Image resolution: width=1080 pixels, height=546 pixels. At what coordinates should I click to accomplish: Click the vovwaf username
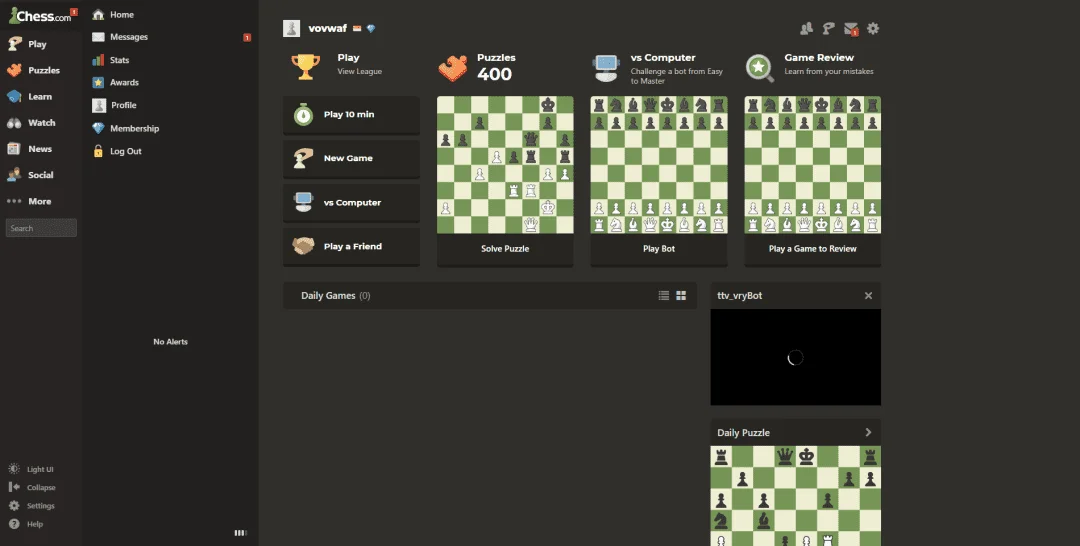tap(327, 28)
